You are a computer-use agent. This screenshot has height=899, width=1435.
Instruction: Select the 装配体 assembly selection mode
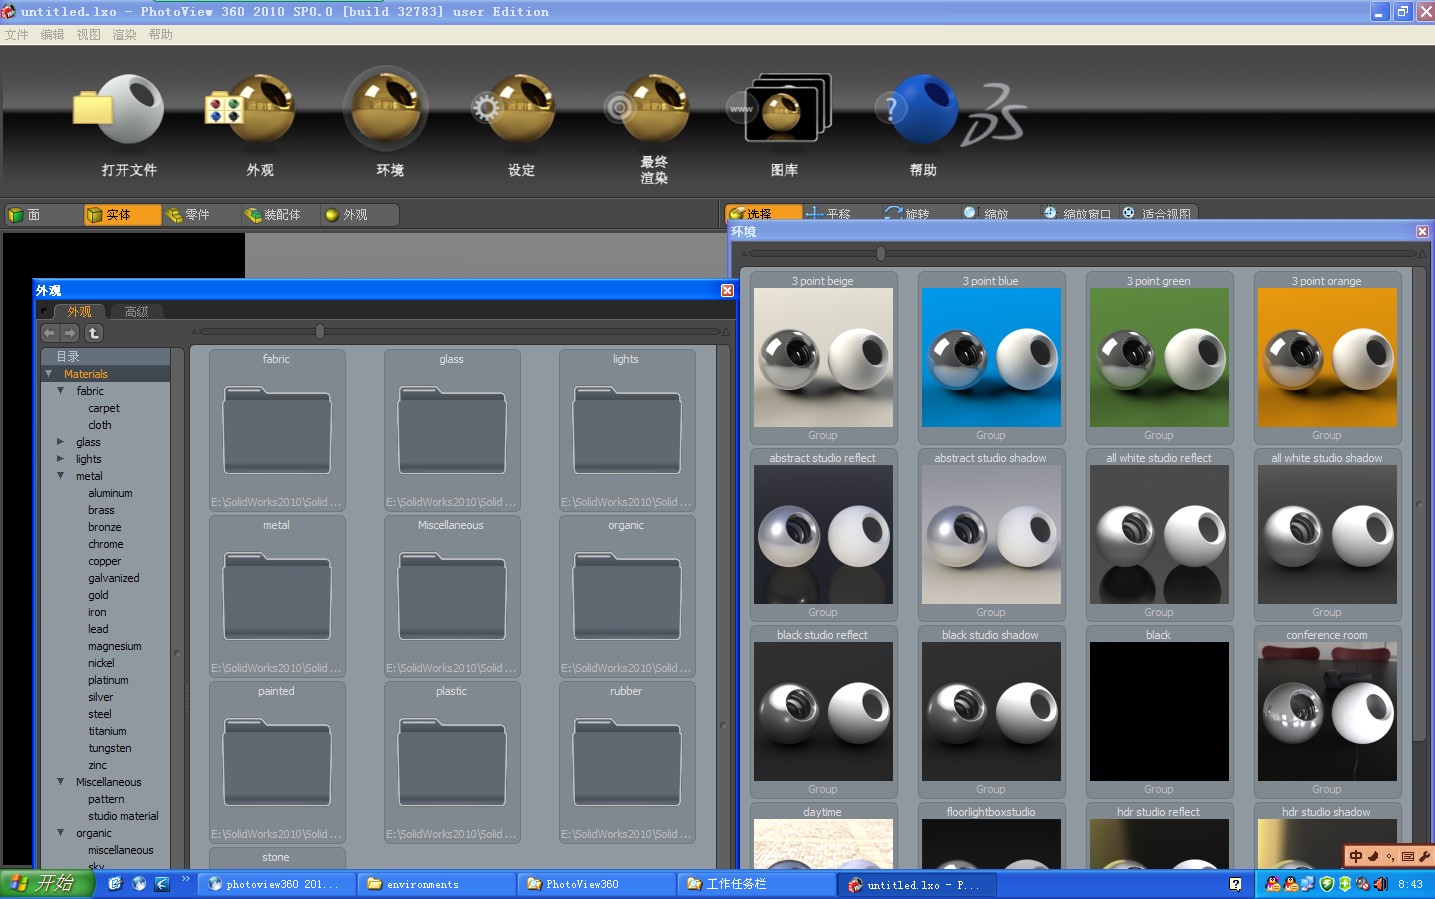coord(281,215)
